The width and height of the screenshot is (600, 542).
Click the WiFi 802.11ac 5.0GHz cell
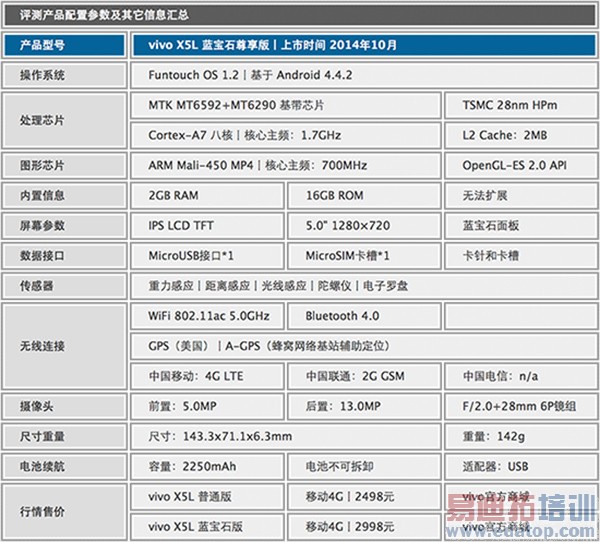207,316
